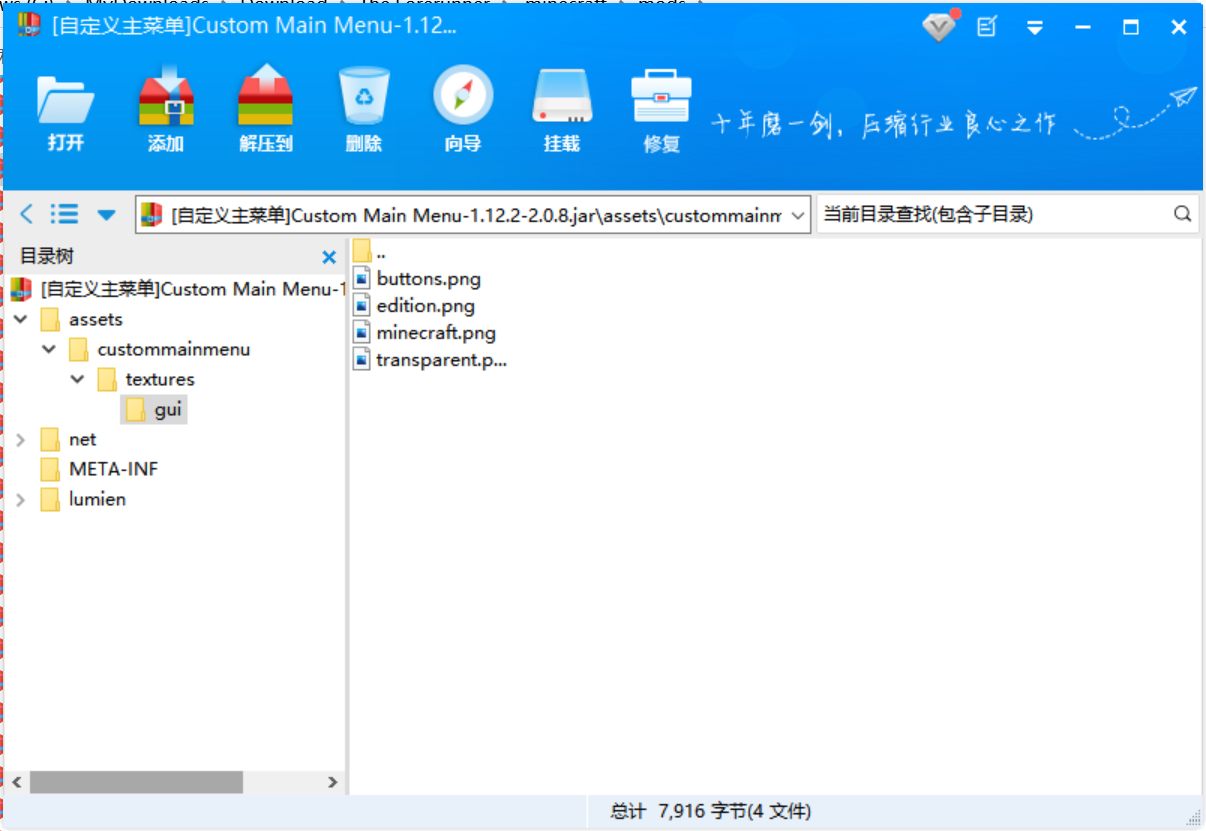Add files using the 添加 icon
Screen dimensions: 1206x831
[x=165, y=110]
